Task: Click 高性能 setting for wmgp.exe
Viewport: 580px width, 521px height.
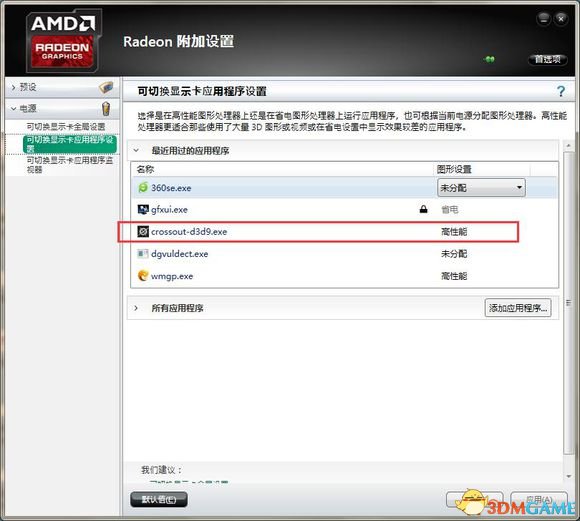Action: (x=454, y=276)
